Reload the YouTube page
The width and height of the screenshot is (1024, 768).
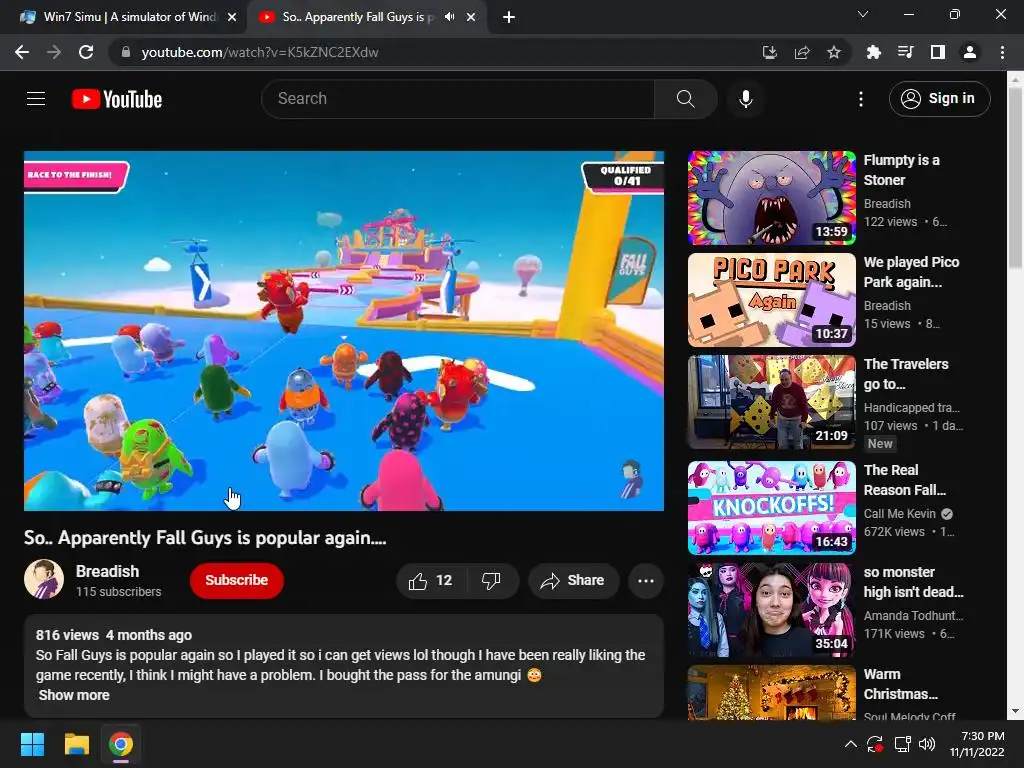click(x=86, y=52)
